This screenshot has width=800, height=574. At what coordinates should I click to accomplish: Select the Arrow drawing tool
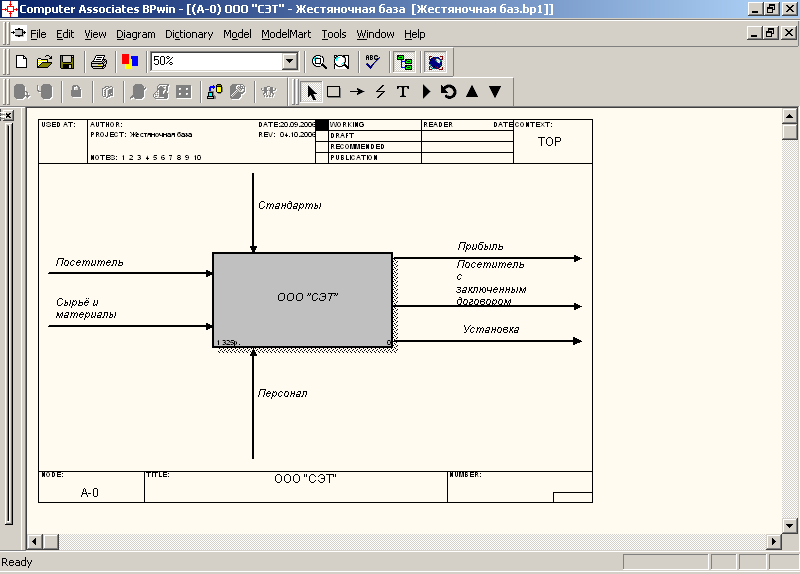[x=357, y=92]
